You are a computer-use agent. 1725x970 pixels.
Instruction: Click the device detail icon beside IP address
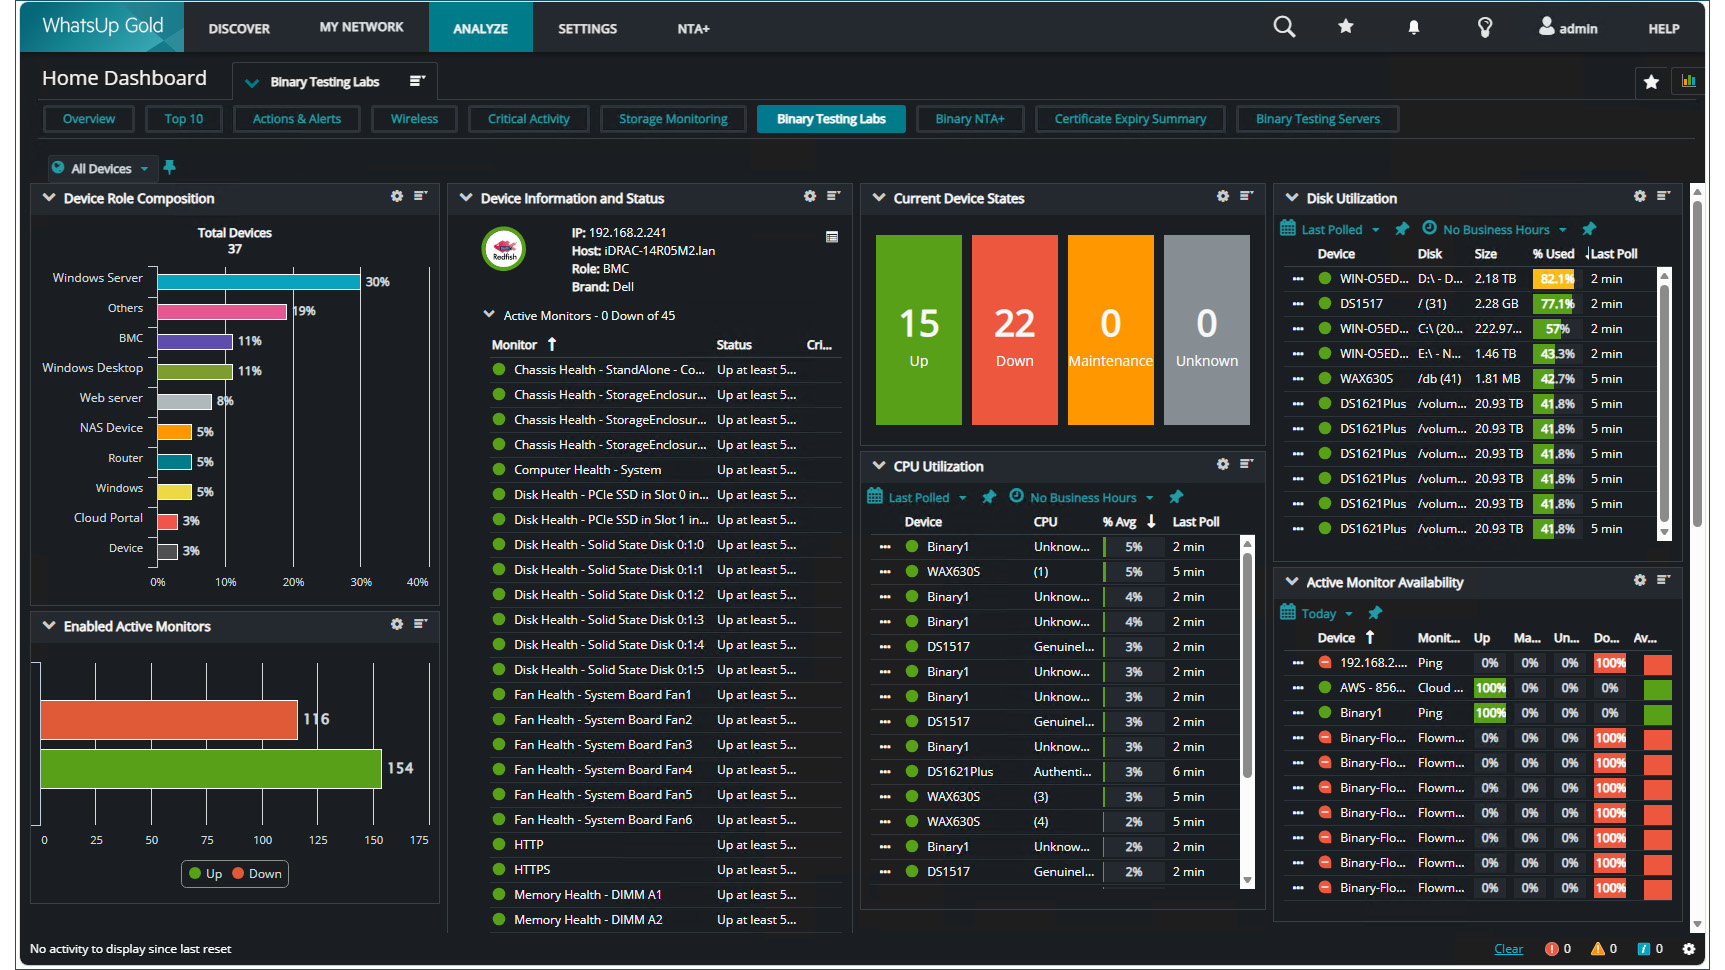pos(832,237)
